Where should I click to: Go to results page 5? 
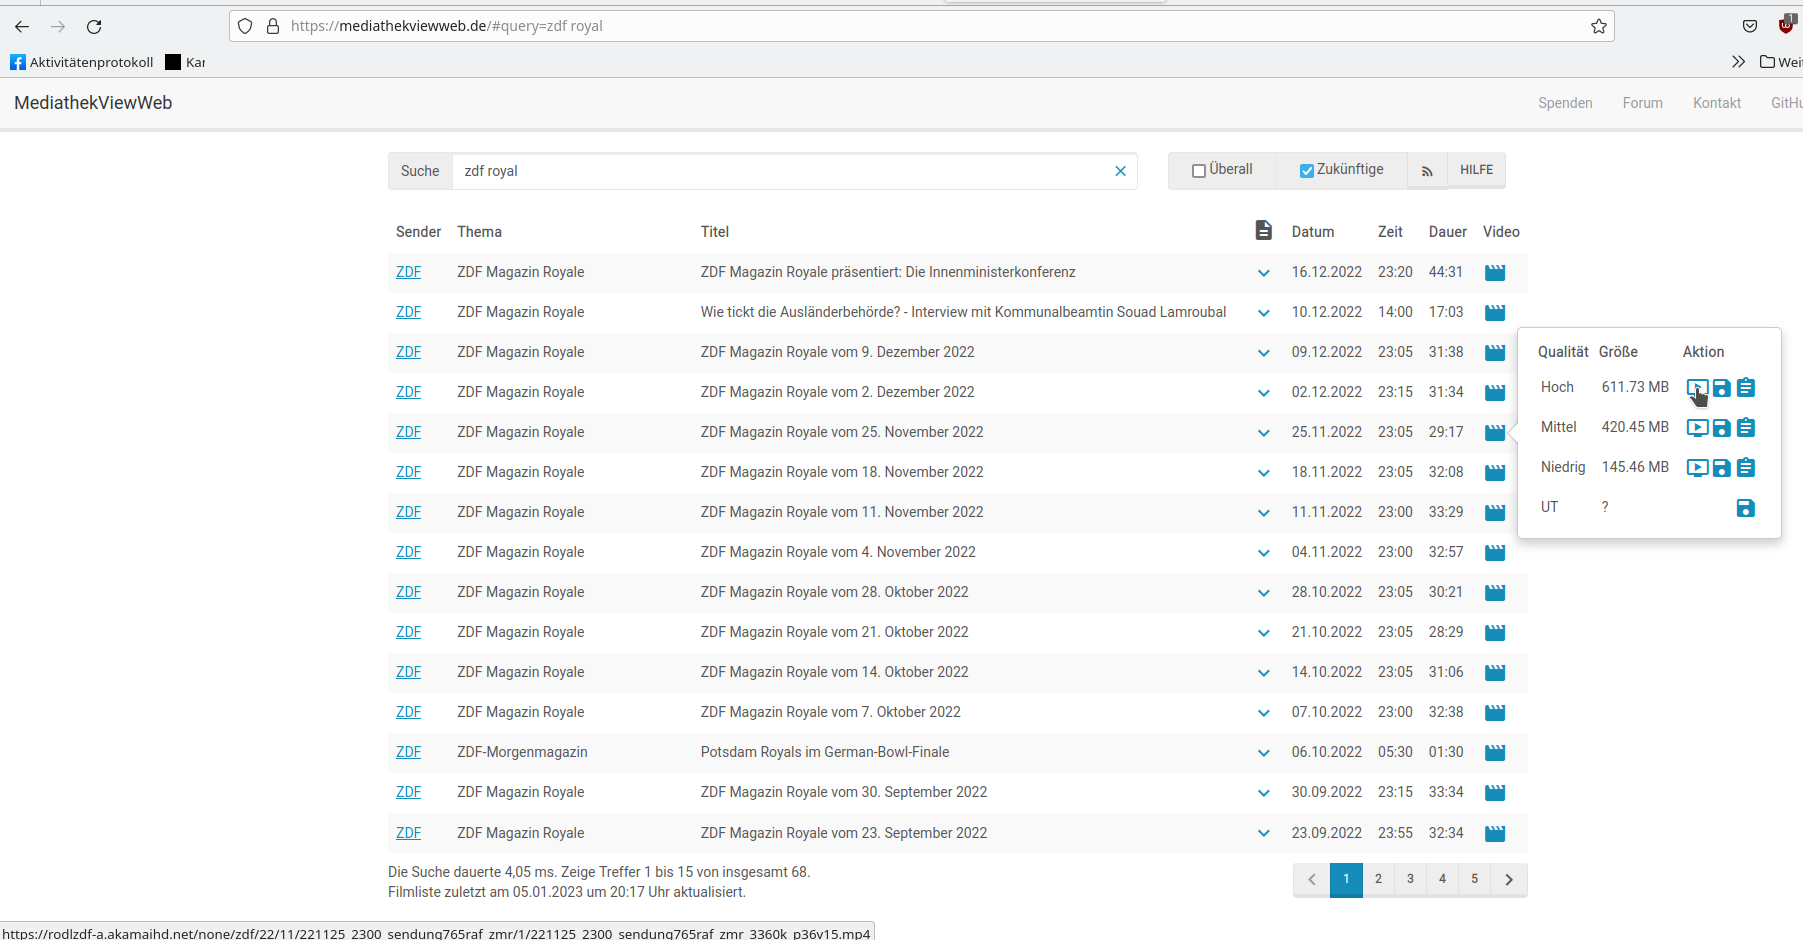1474,879
